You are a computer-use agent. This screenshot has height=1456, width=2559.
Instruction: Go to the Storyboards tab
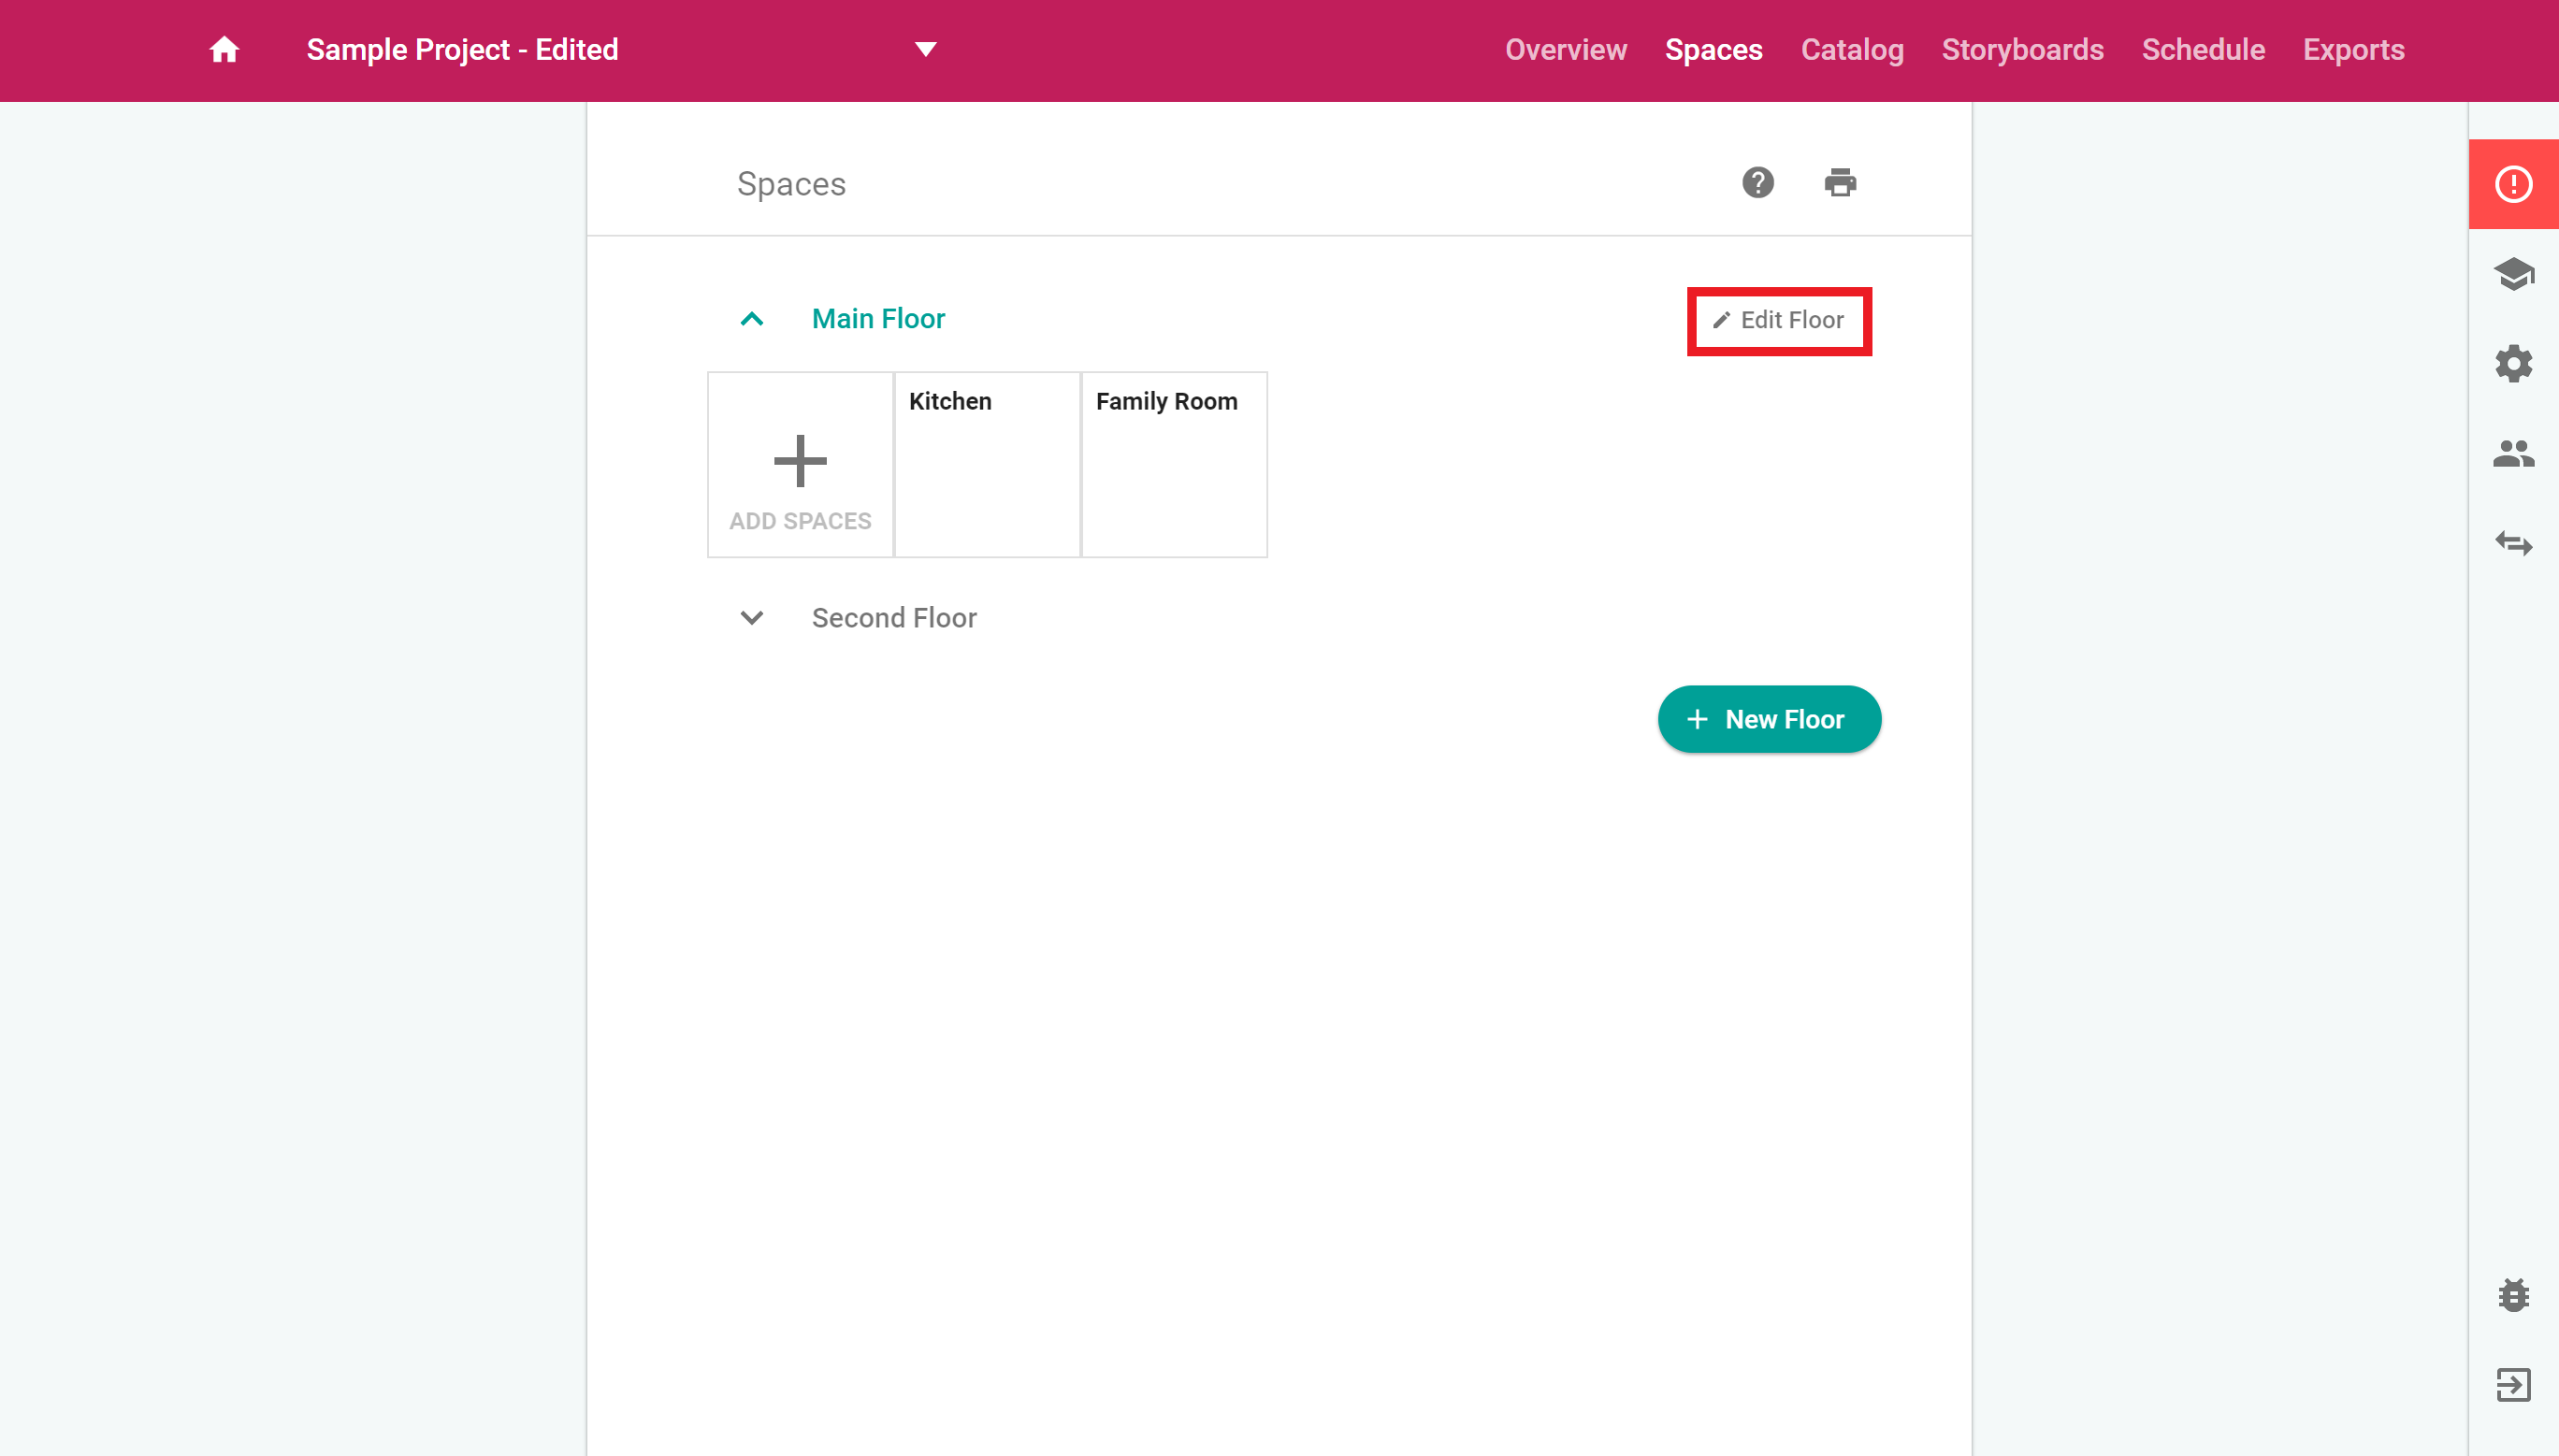[2022, 50]
